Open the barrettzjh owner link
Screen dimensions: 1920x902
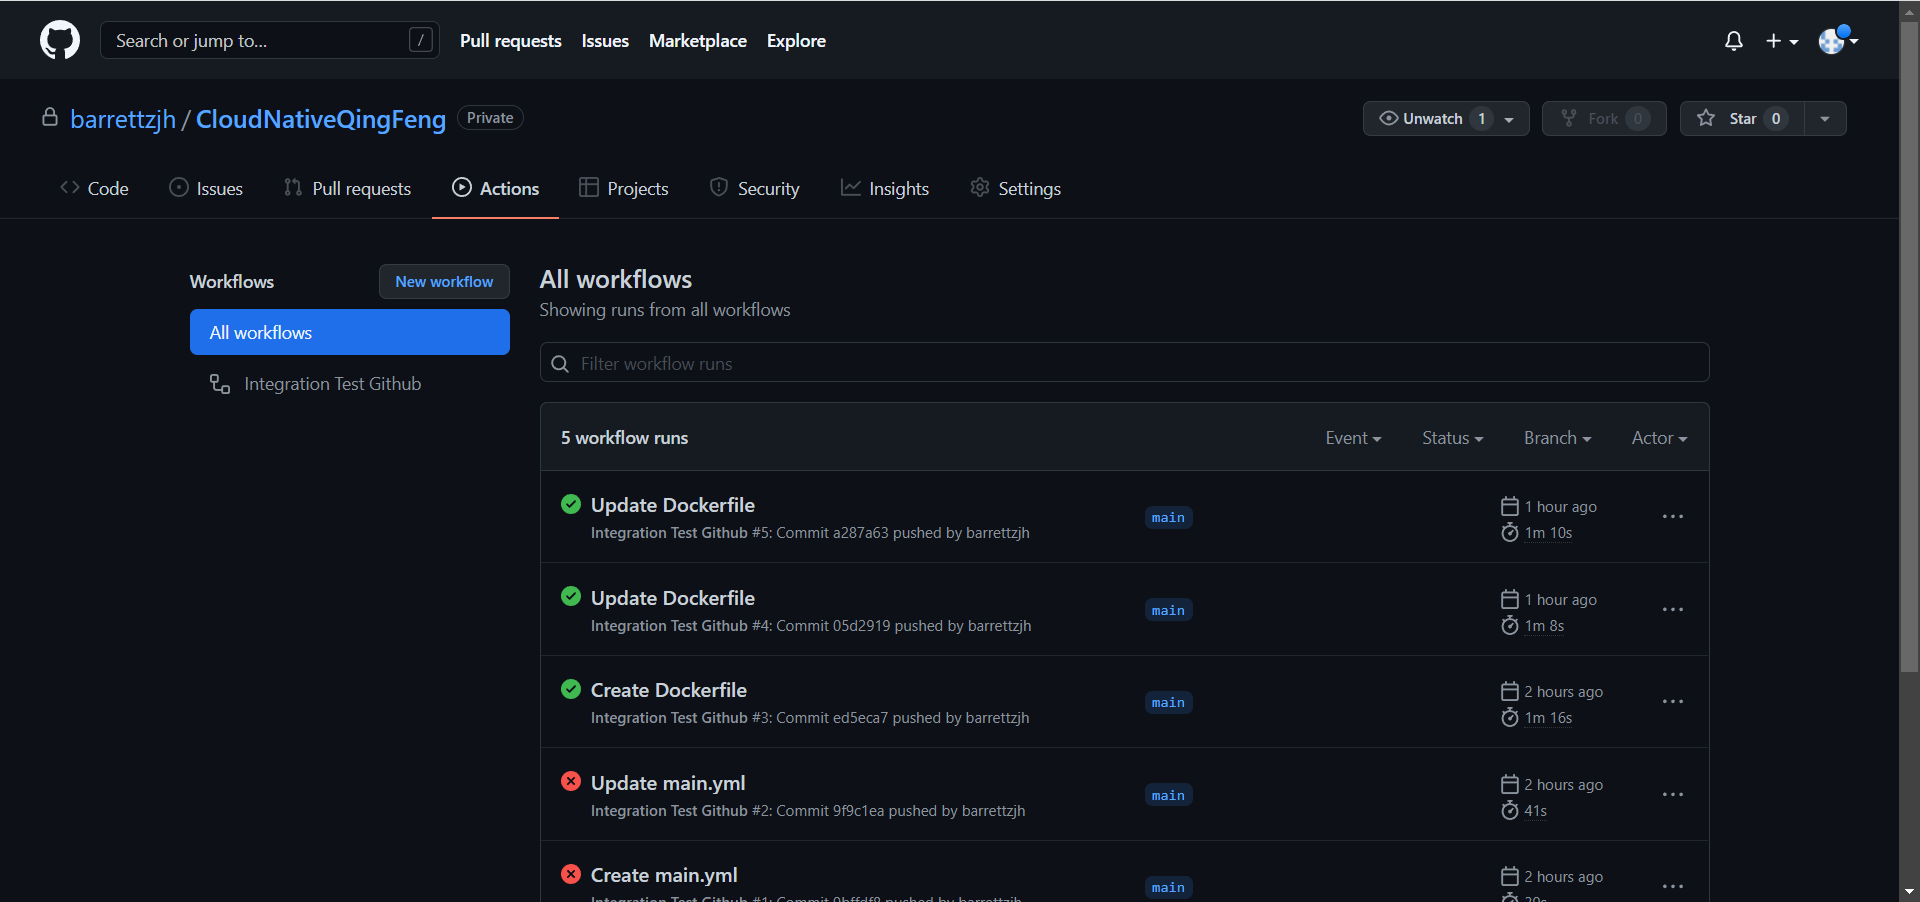click(x=123, y=119)
